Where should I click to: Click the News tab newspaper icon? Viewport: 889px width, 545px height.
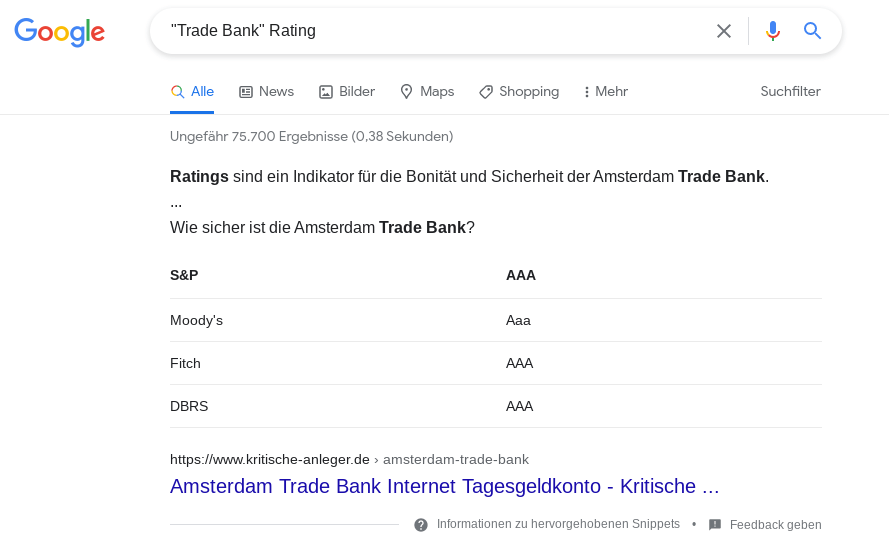point(246,92)
